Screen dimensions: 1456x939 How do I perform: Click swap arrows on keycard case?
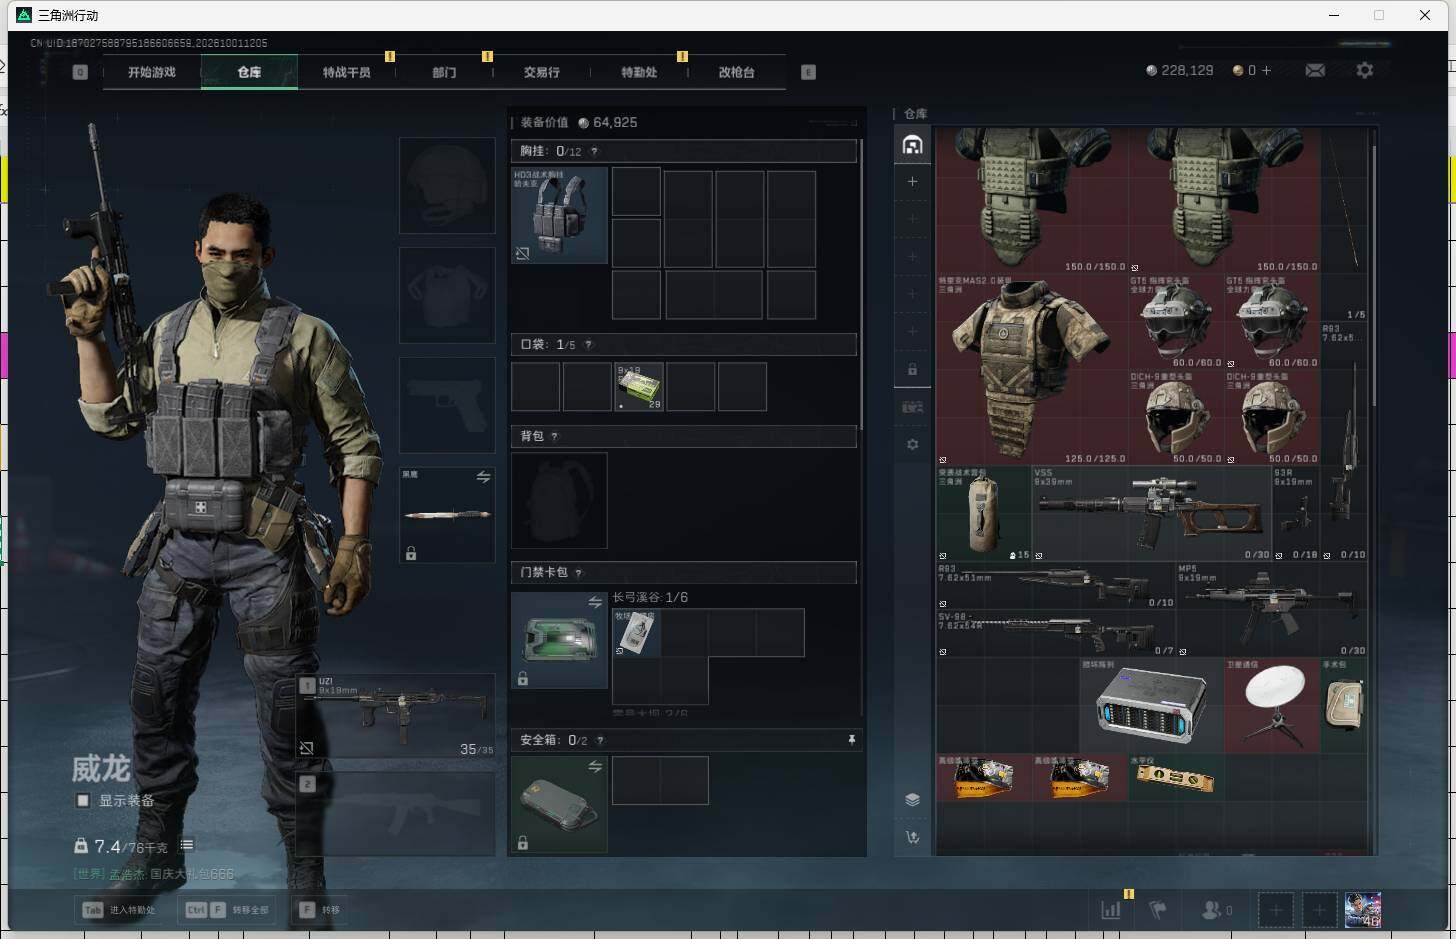point(595,602)
